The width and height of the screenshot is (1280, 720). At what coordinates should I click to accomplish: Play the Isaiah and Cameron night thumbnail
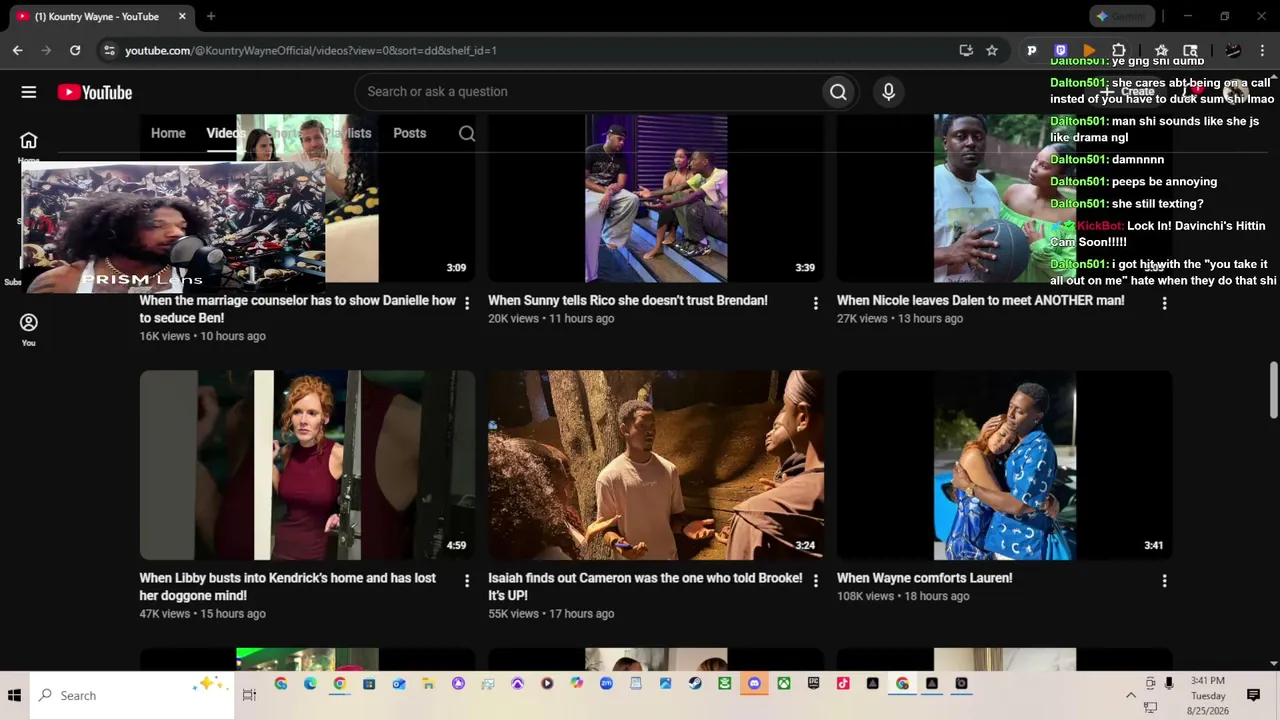point(656,465)
